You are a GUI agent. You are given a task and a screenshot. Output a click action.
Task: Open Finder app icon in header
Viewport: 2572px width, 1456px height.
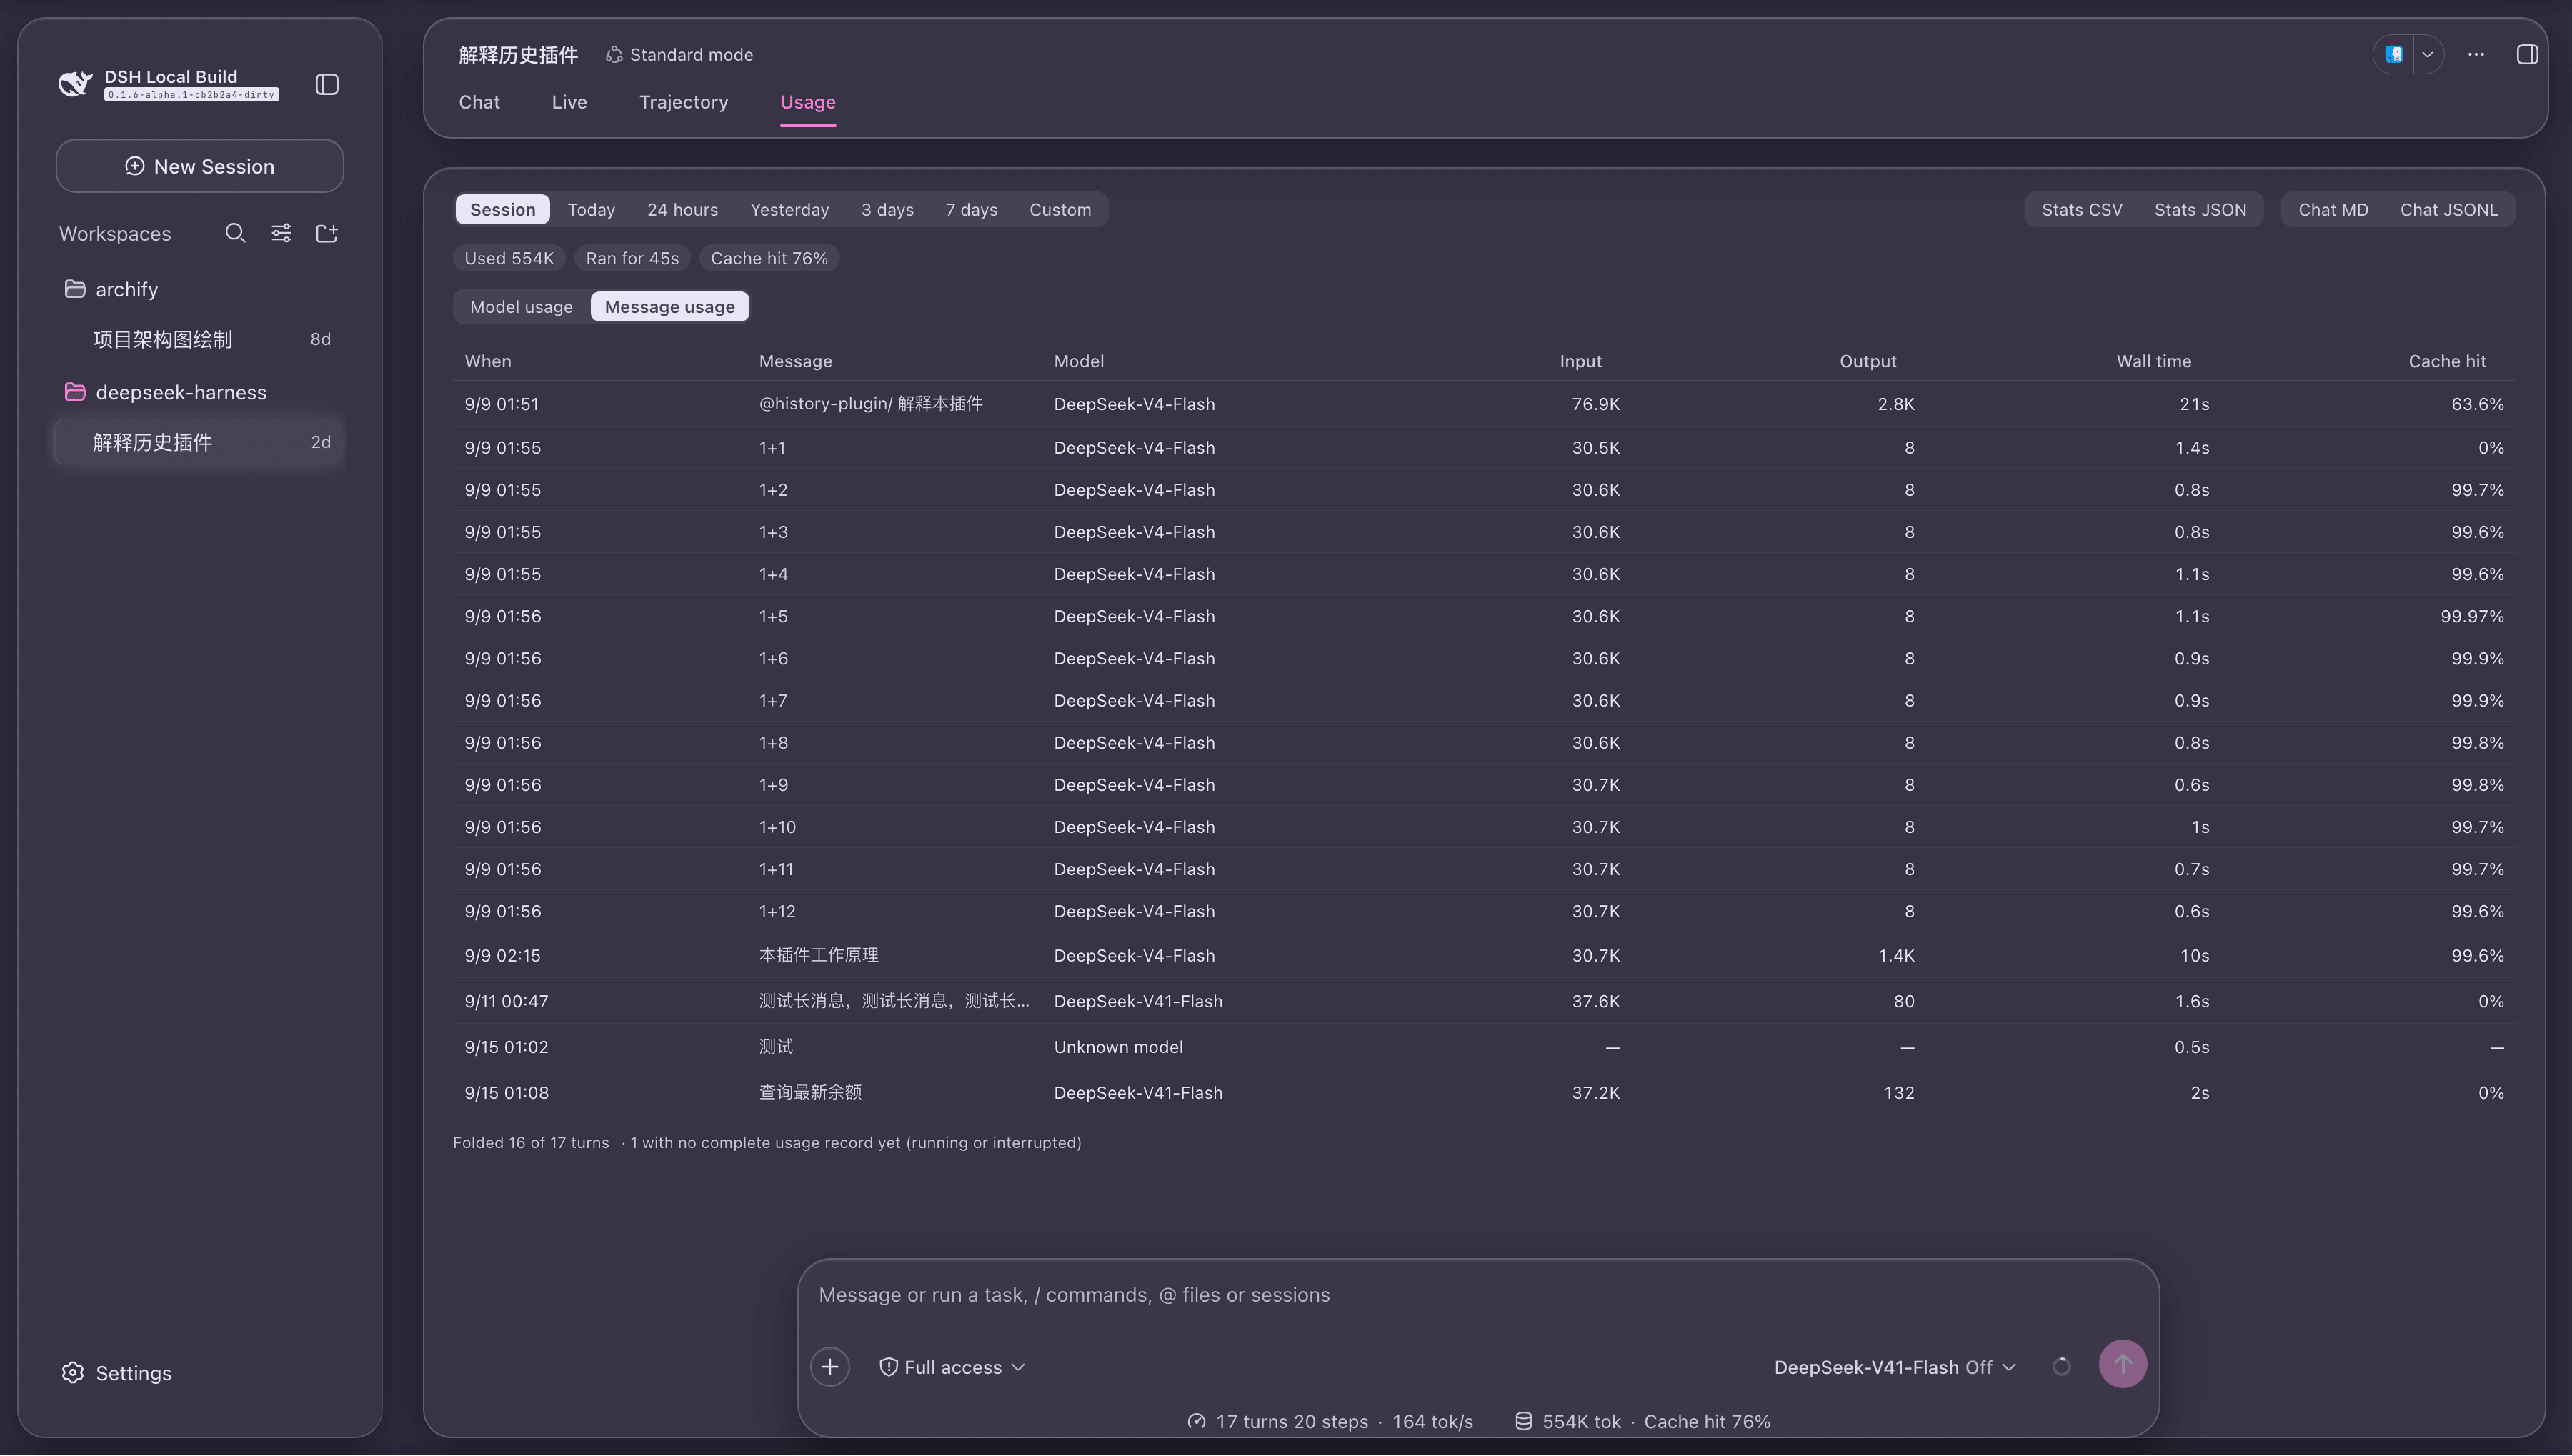pos(2394,54)
